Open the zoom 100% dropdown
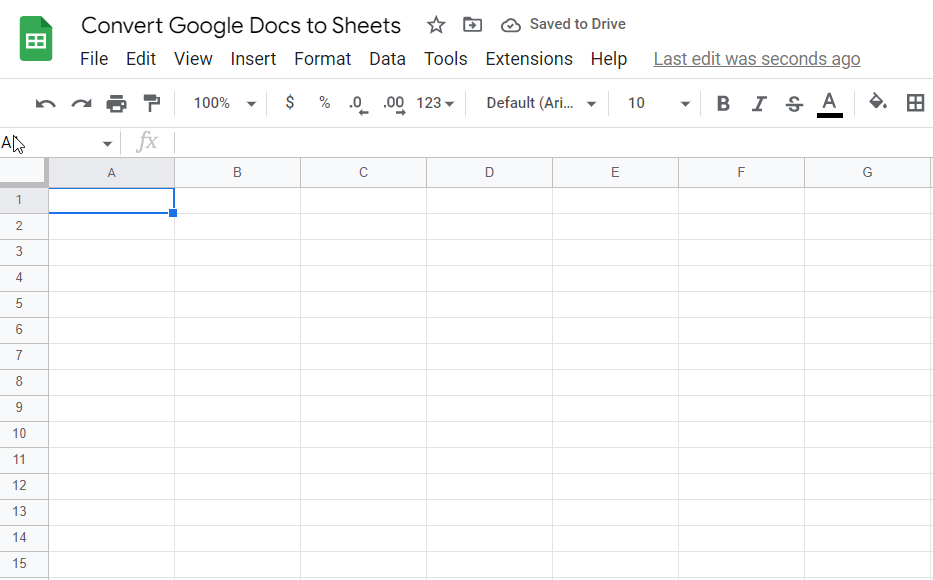Viewport: 933px width, 580px height. pos(224,103)
